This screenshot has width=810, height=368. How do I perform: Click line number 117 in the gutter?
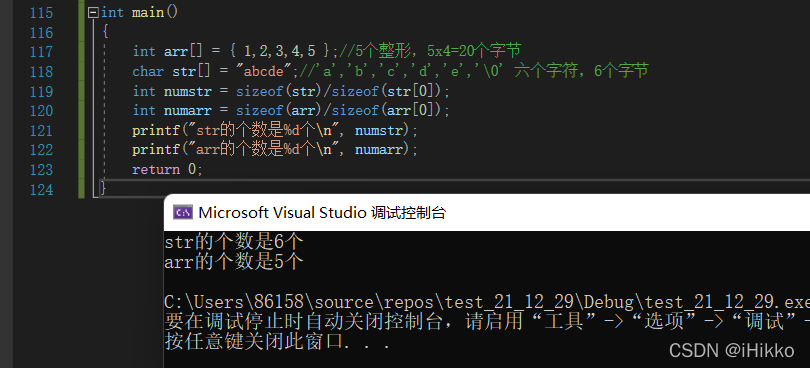pos(41,52)
